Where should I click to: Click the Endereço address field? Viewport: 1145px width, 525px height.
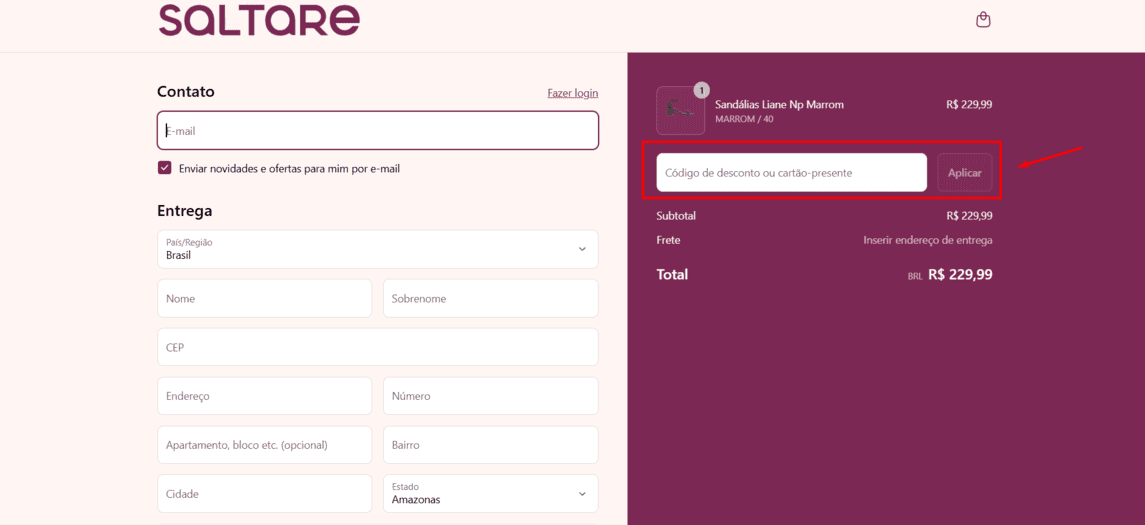coord(264,396)
